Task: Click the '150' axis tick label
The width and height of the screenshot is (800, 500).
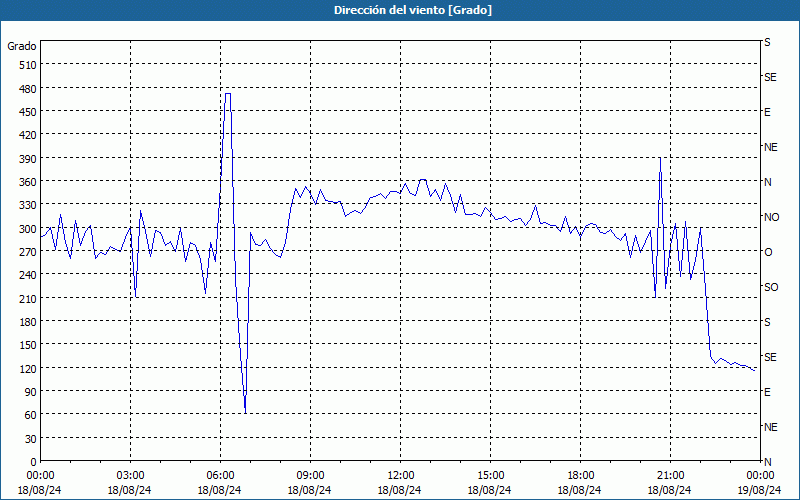Action: point(28,345)
